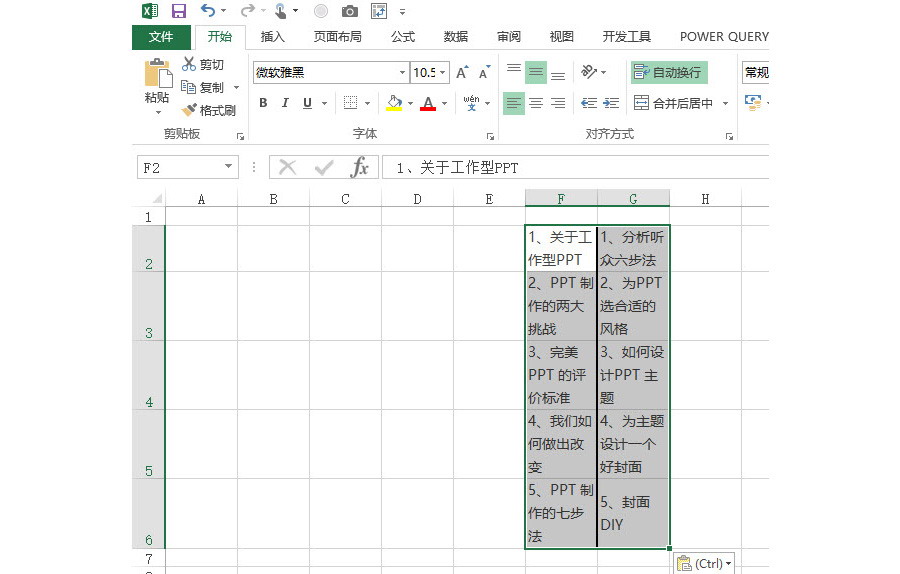Screen dimensions: 900x574
Task: Click the Paste clipboard icon
Action: click(157, 75)
